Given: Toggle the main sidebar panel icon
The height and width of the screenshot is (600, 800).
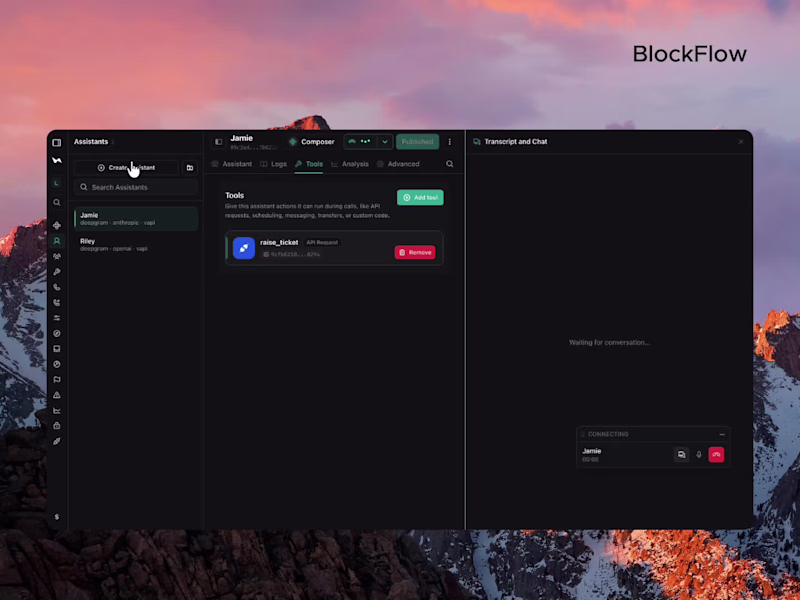Looking at the screenshot, I should point(57,142).
